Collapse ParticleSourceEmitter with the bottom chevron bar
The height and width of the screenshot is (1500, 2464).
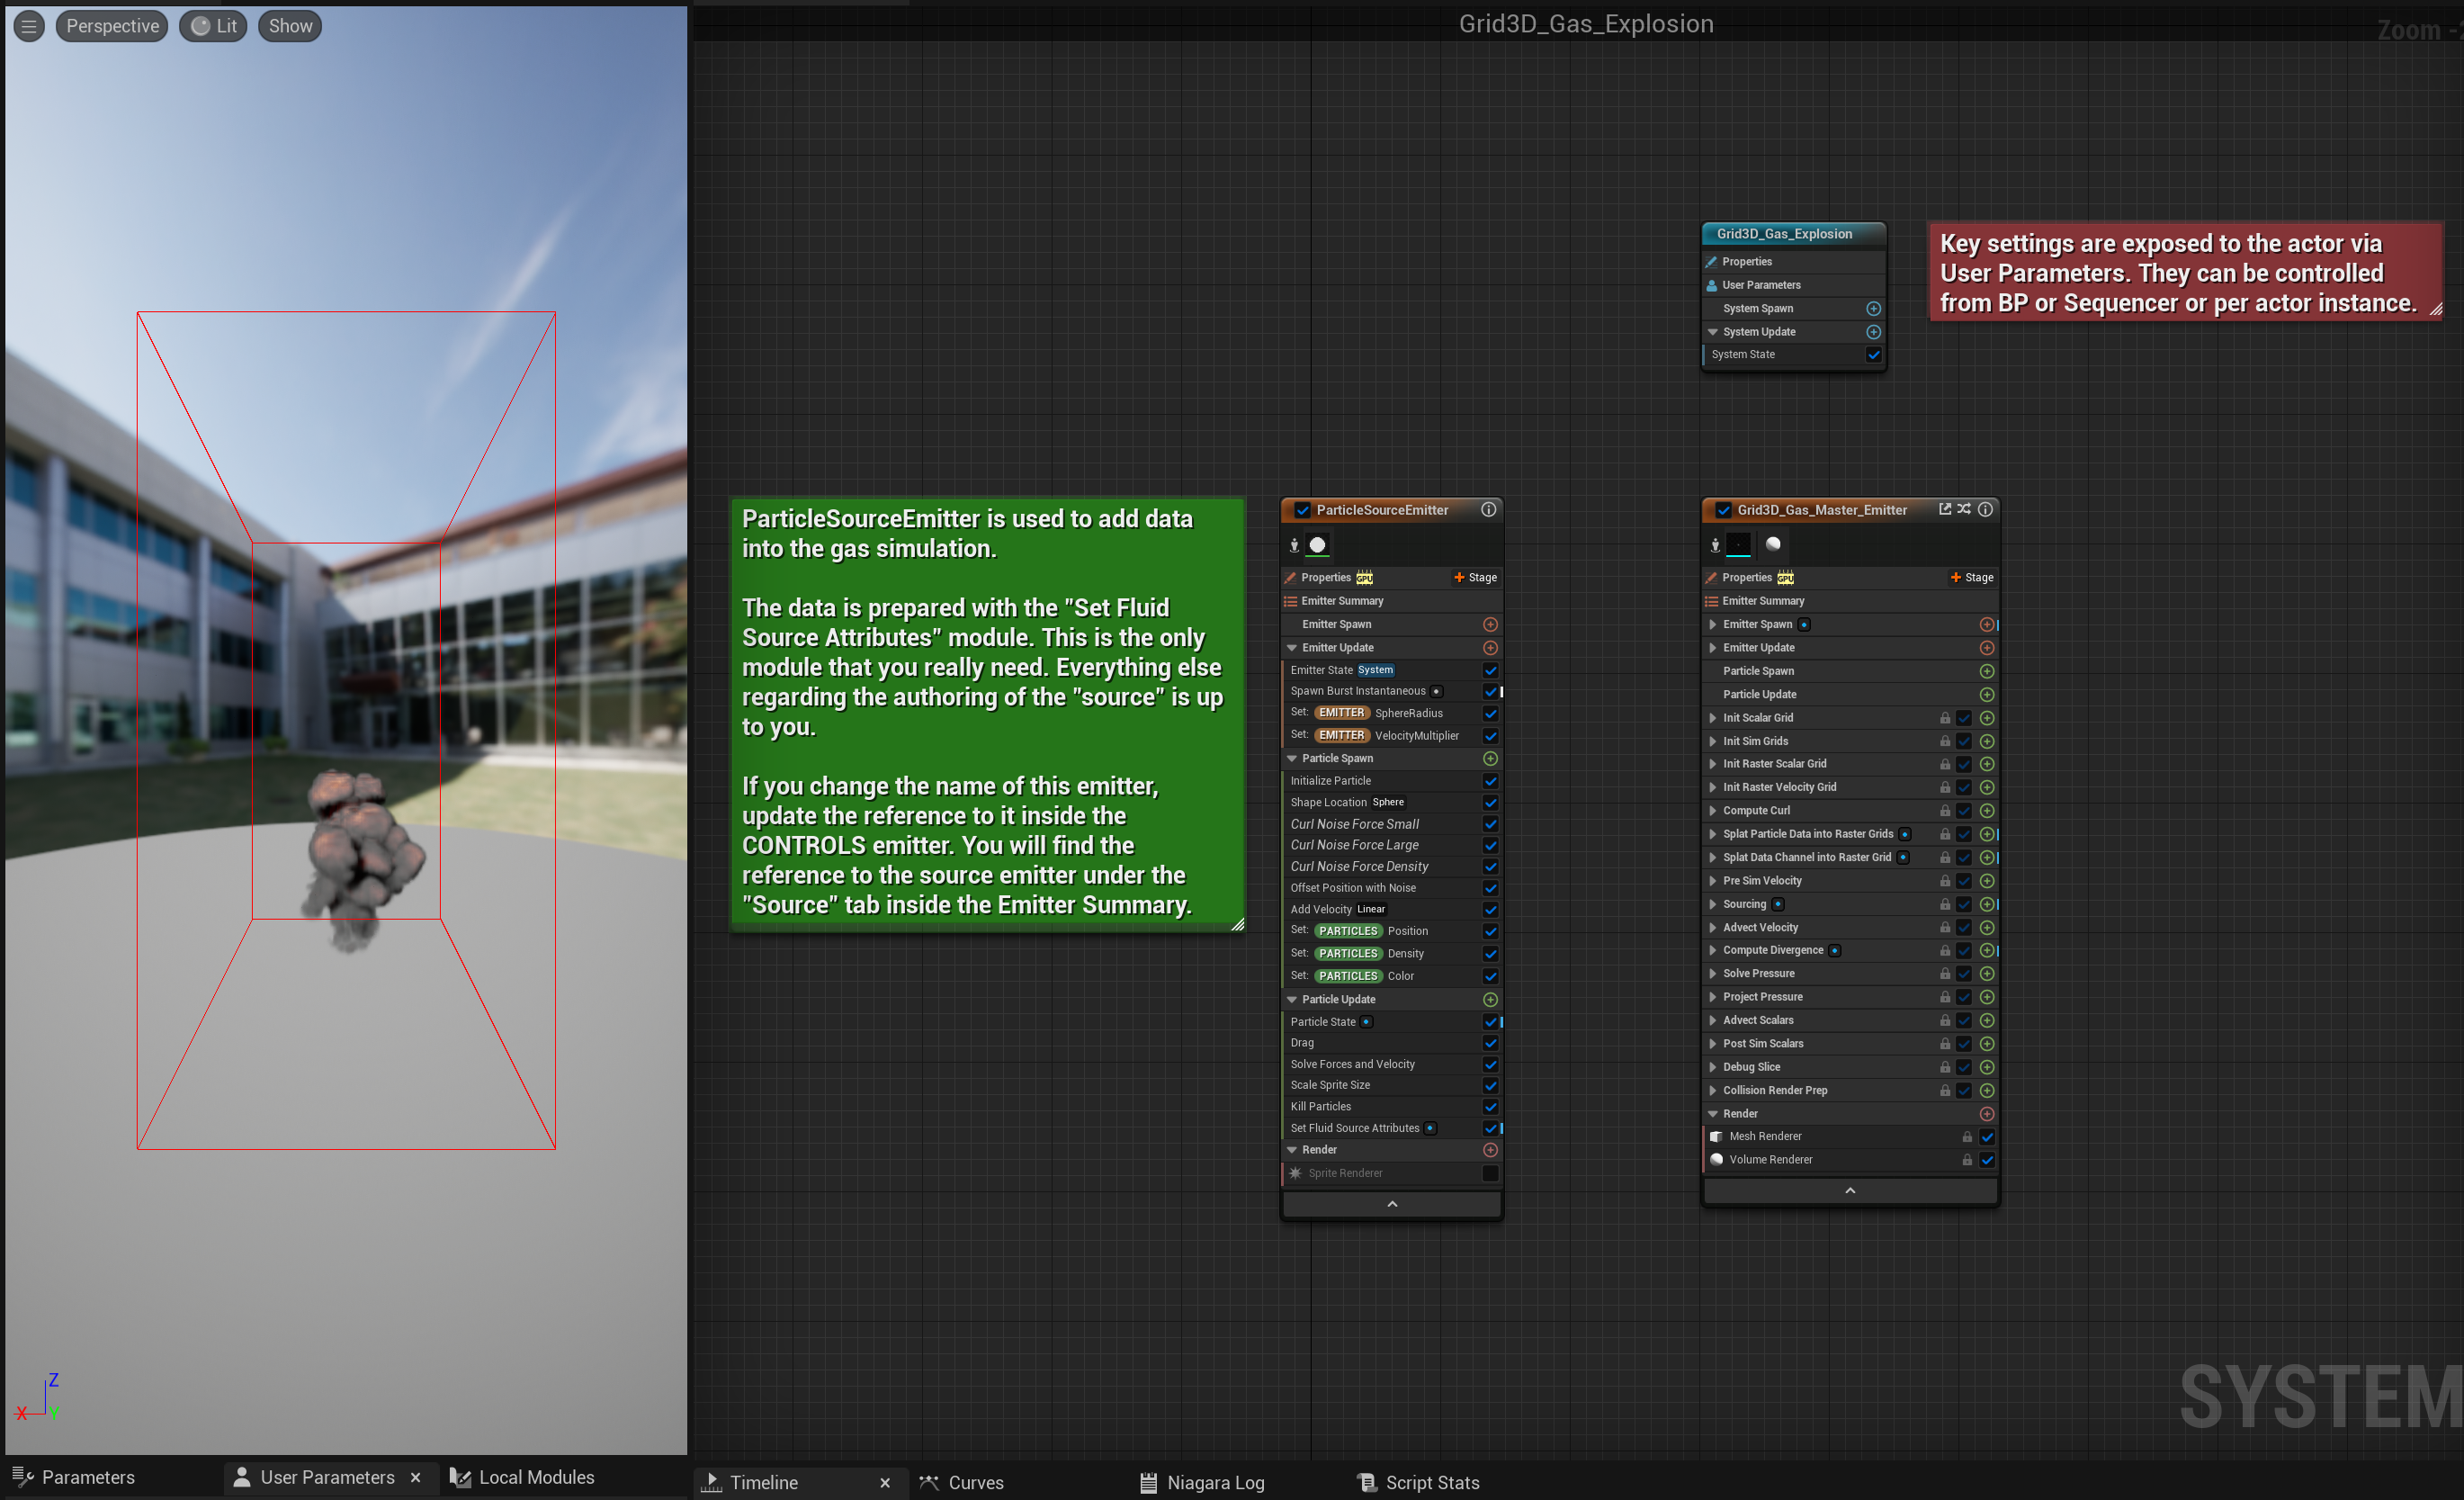[1391, 1205]
